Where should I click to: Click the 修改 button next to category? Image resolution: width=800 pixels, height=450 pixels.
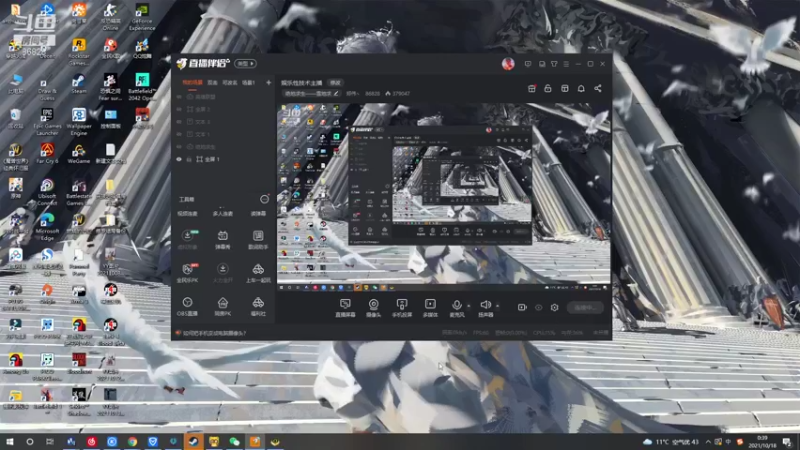click(335, 83)
